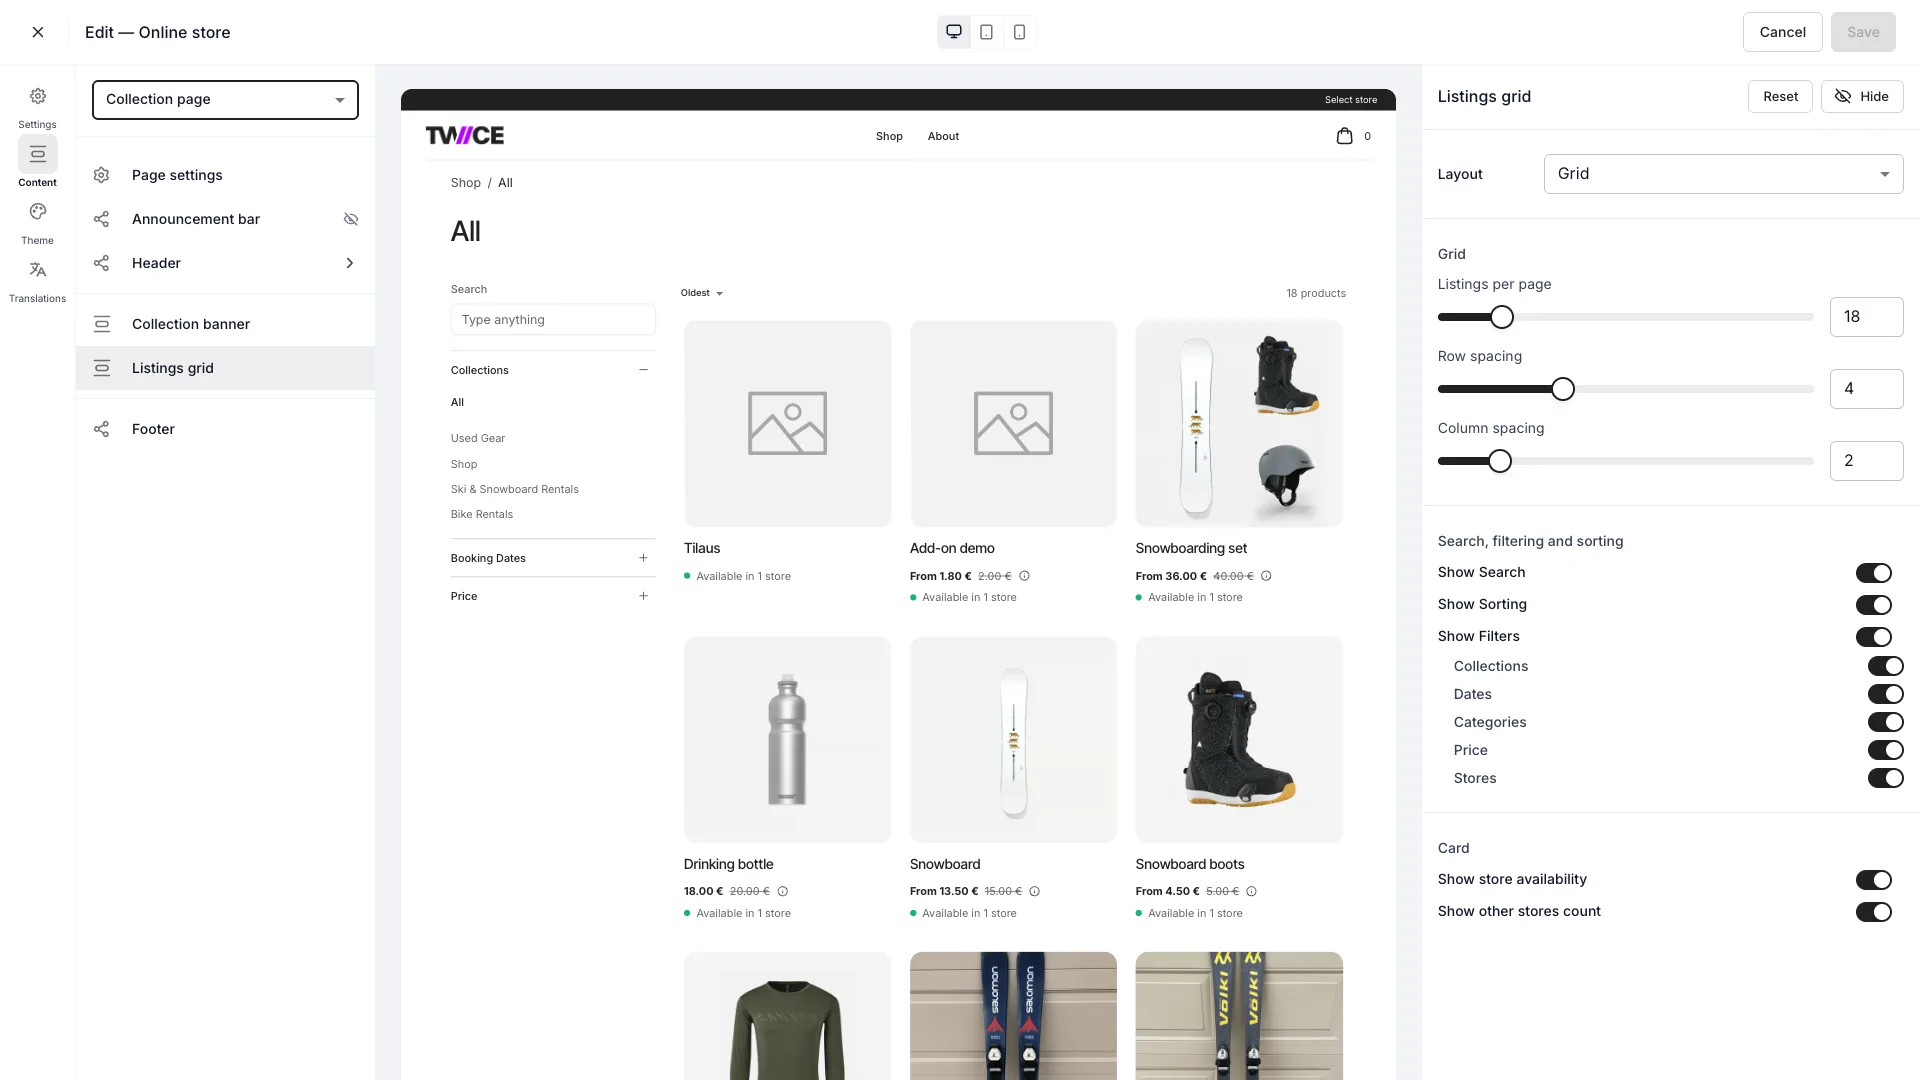Click price info icon for Add-on demo
The height and width of the screenshot is (1080, 1920).
pyautogui.click(x=1024, y=576)
